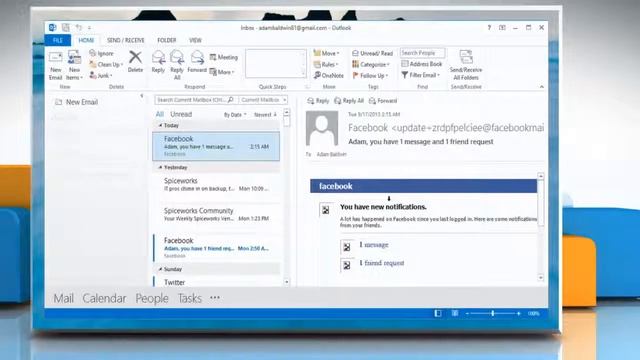Send the message to OneNote
The image size is (640, 360).
(329, 76)
